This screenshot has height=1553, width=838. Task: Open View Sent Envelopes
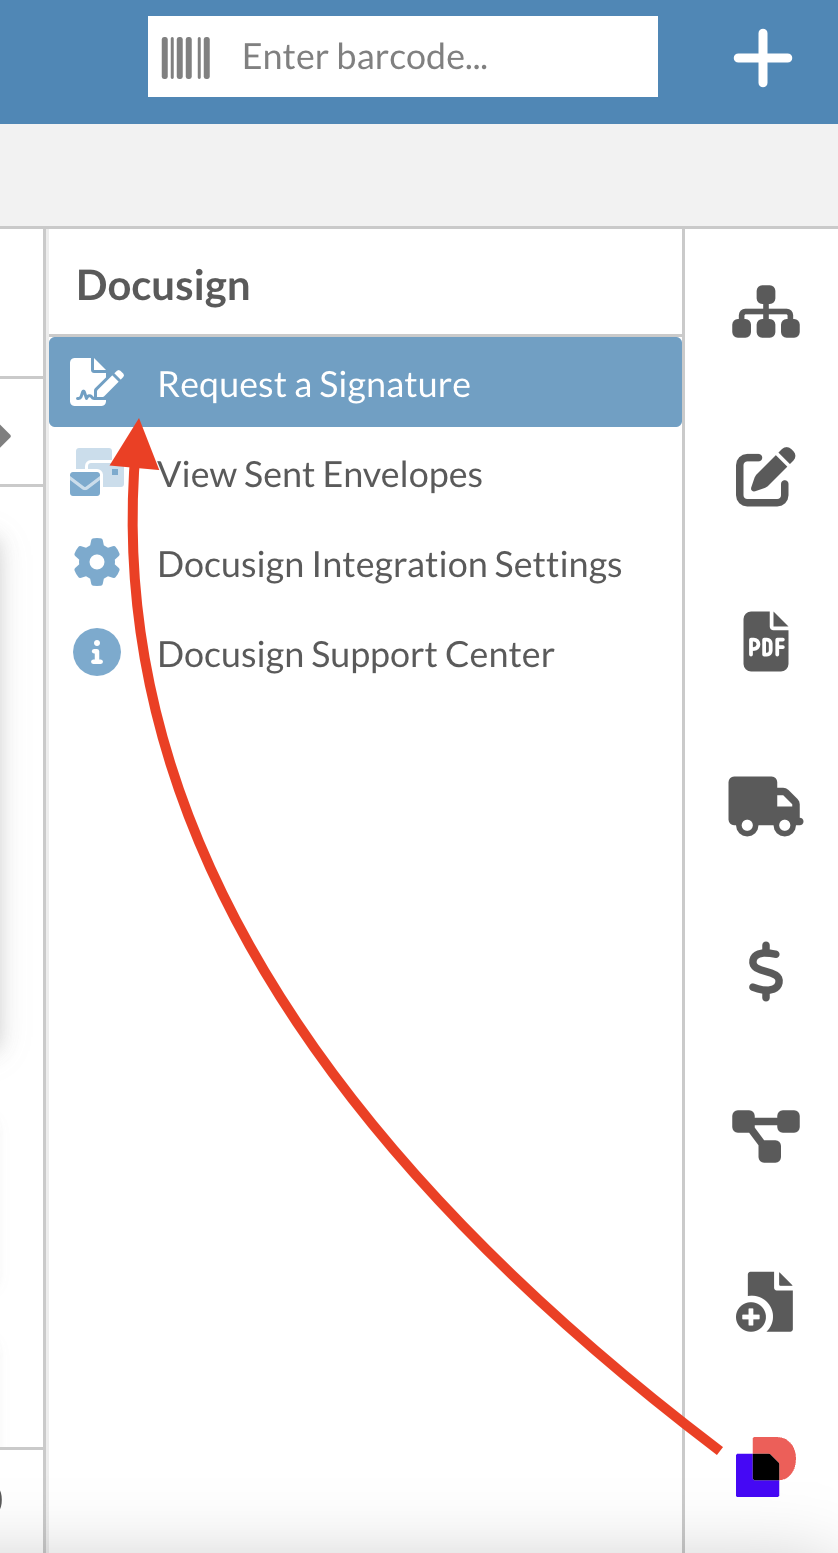pos(320,474)
